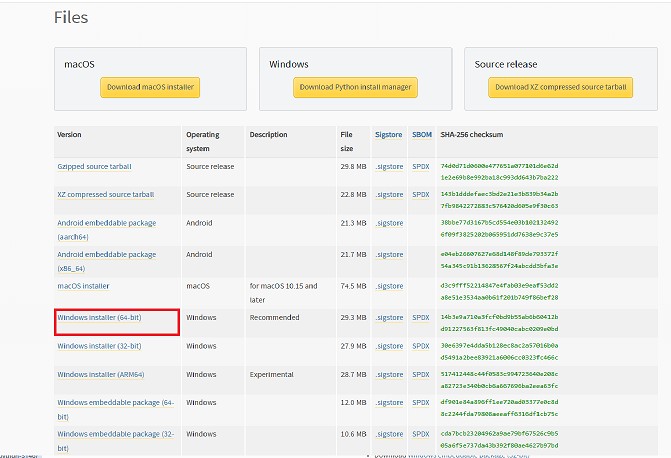Open the macOS installer link
671x458 pixels.
tap(83, 286)
